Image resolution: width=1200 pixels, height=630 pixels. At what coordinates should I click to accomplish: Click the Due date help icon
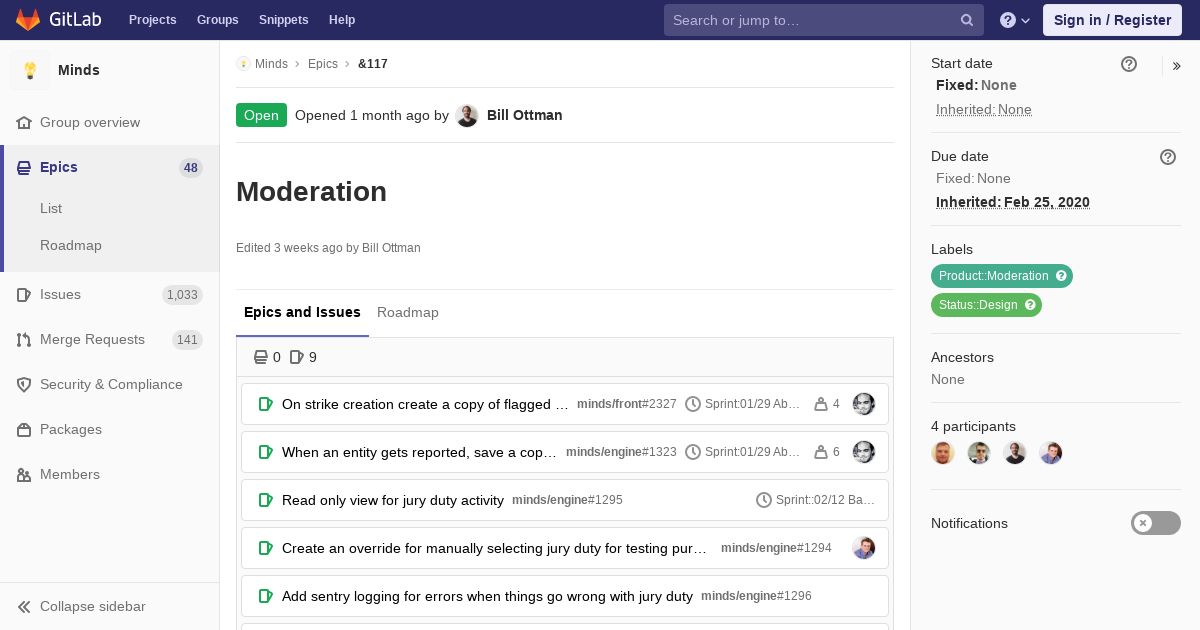1168,157
